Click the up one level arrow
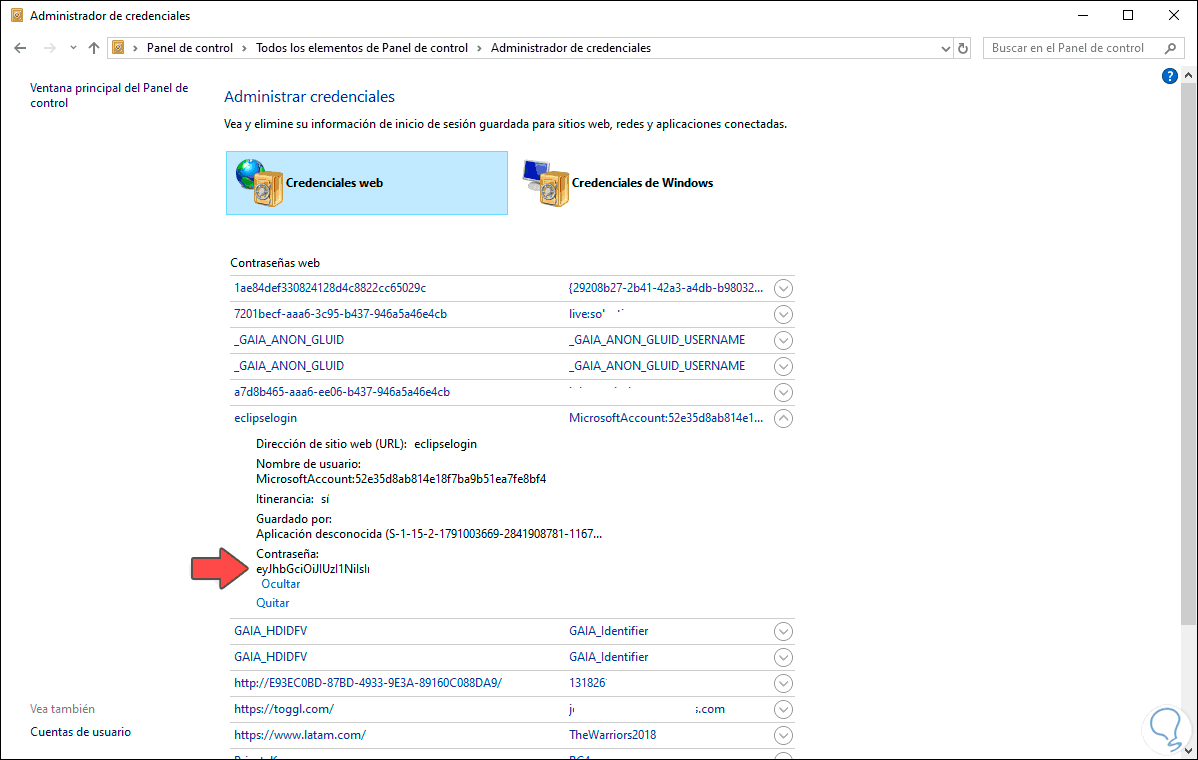The width and height of the screenshot is (1198, 760). pos(94,48)
